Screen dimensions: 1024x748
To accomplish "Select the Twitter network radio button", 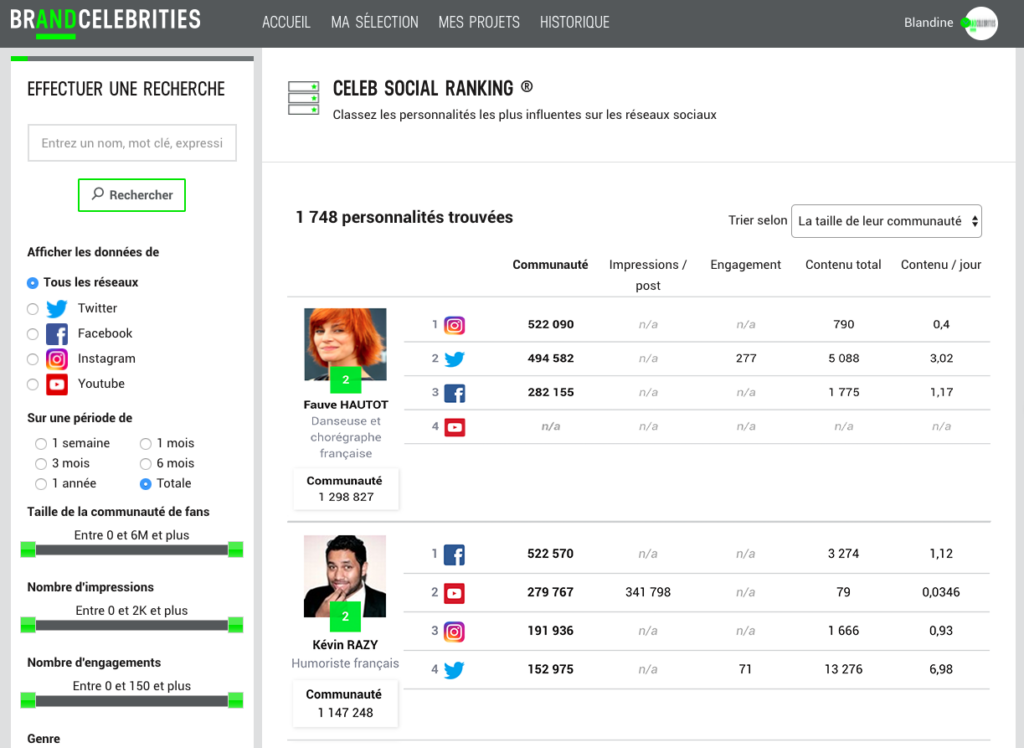I will [33, 309].
